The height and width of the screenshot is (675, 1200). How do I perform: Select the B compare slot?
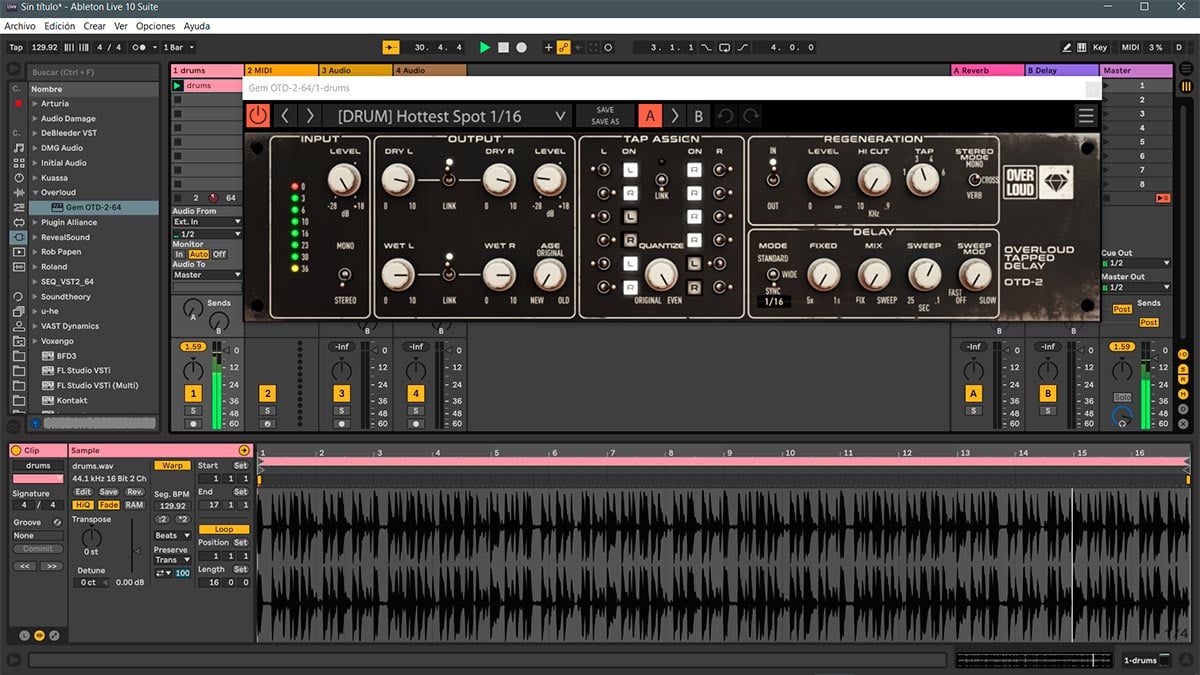[x=698, y=116]
